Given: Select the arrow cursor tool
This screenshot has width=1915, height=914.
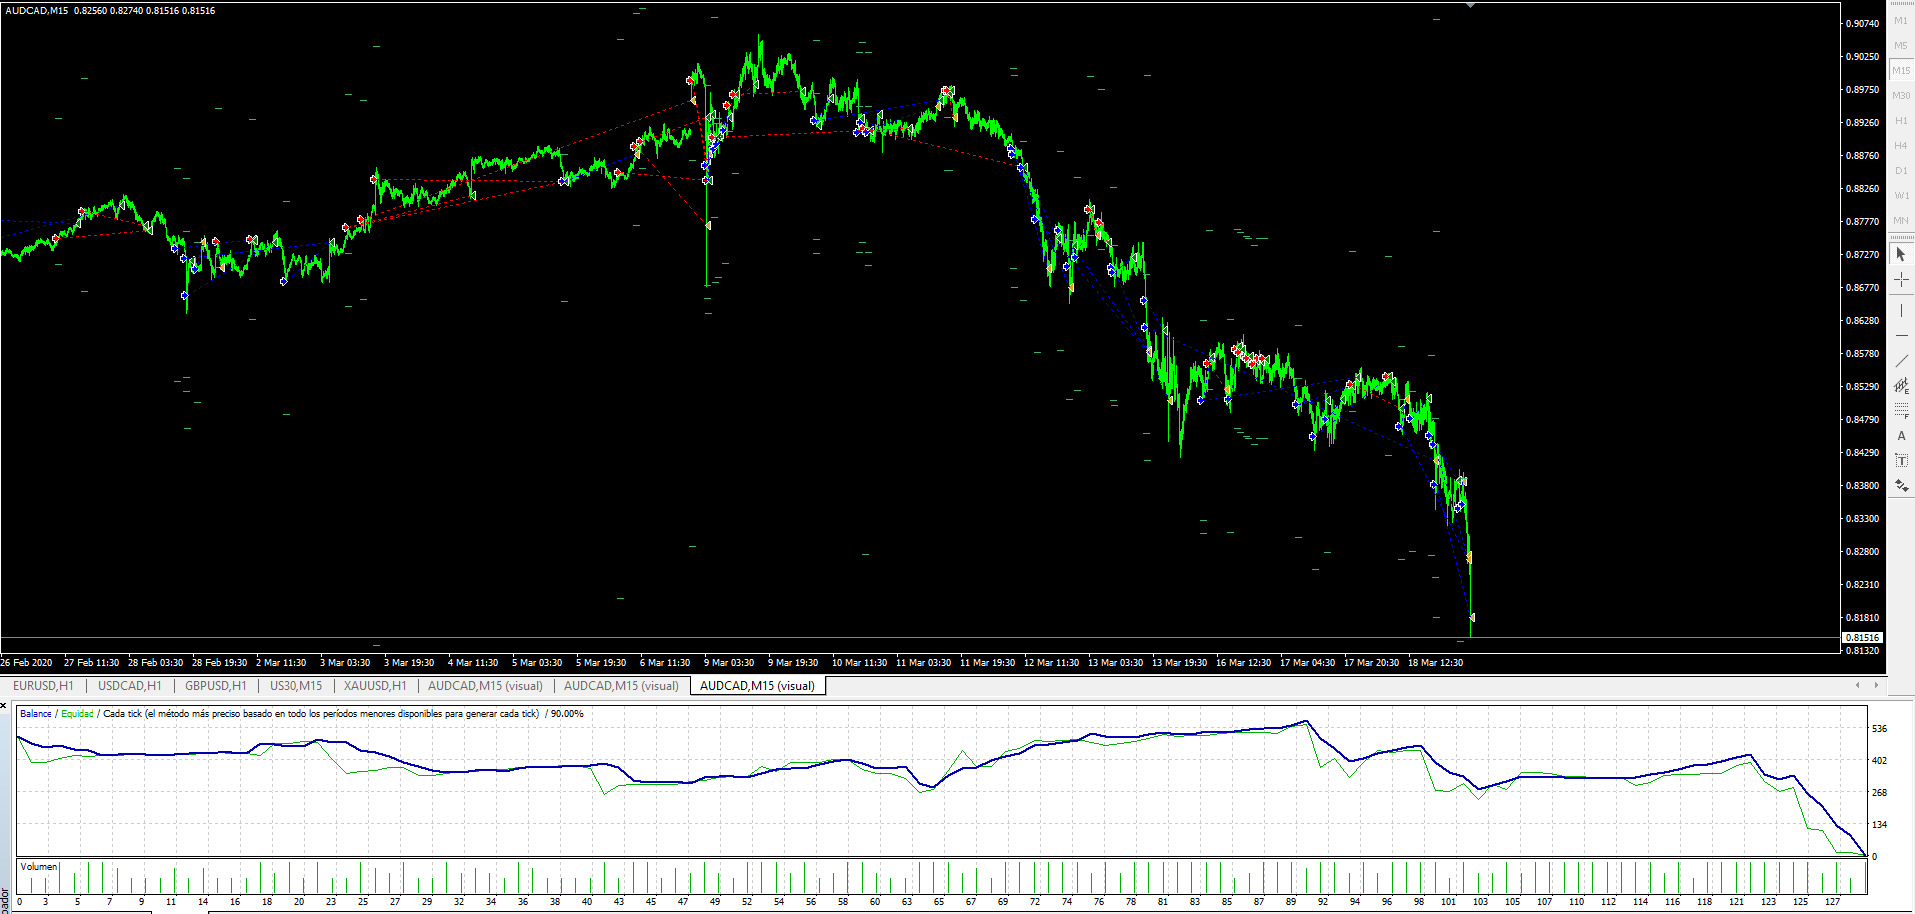Looking at the screenshot, I should click(x=1901, y=255).
